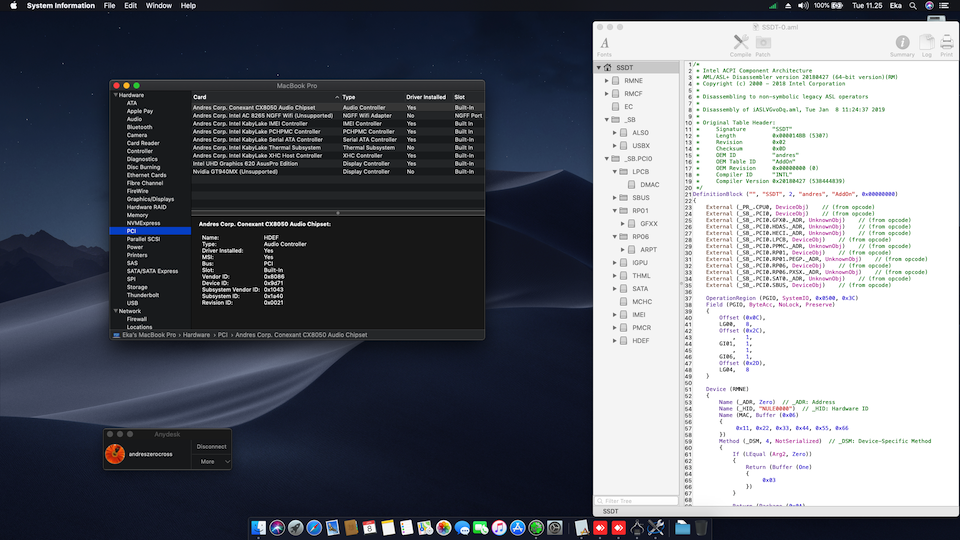Open the More dropdown in Anydesk
The width and height of the screenshot is (960, 540).
212,462
